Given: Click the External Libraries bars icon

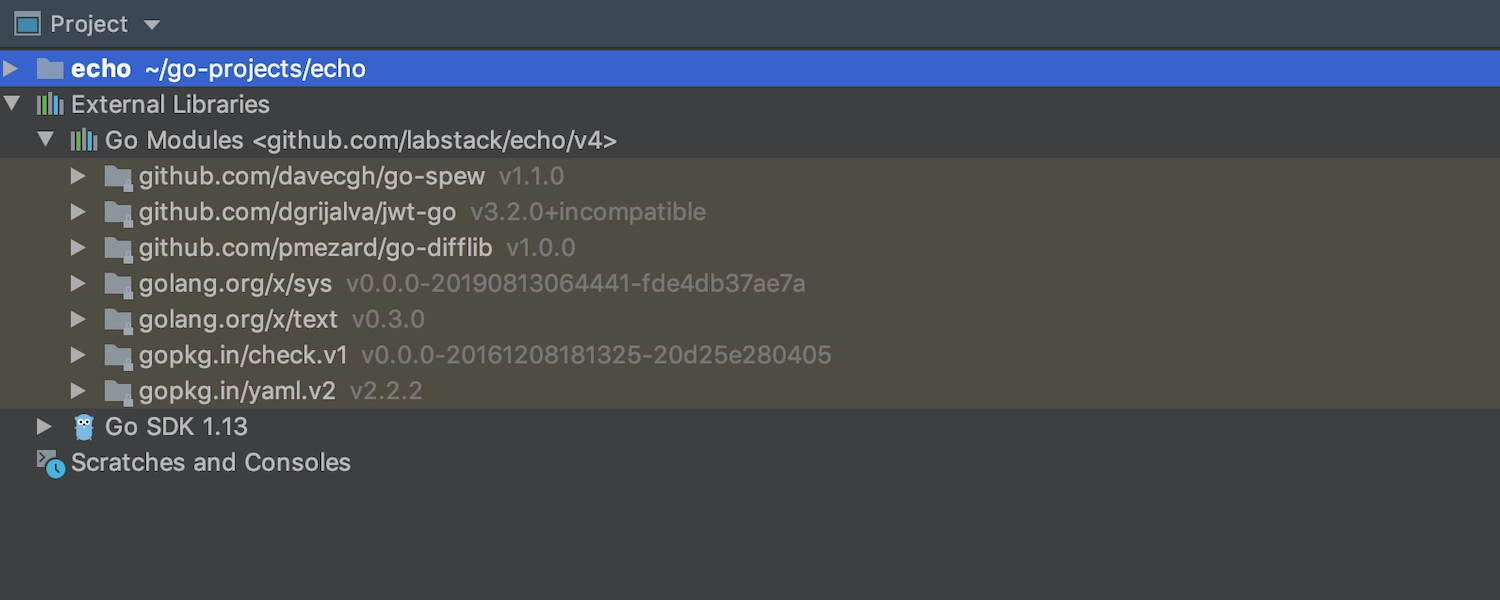Looking at the screenshot, I should coord(50,104).
